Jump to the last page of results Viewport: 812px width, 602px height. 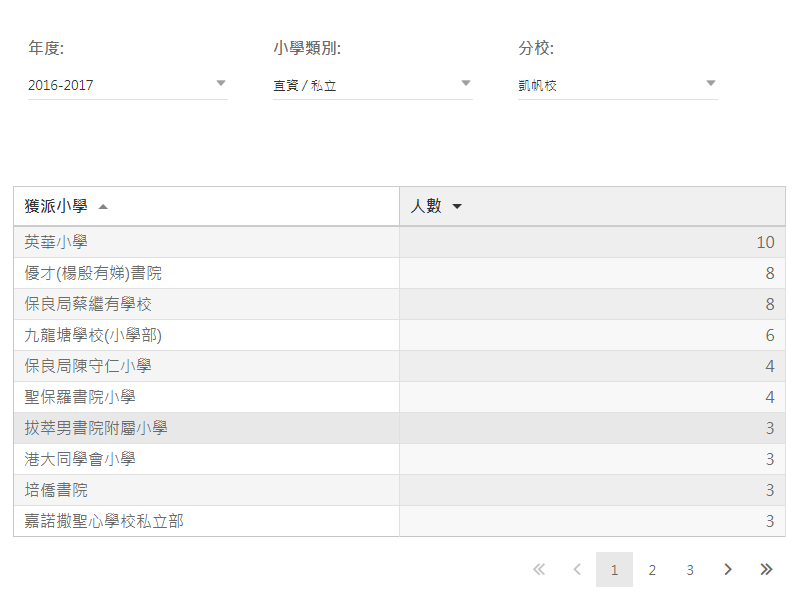766,570
